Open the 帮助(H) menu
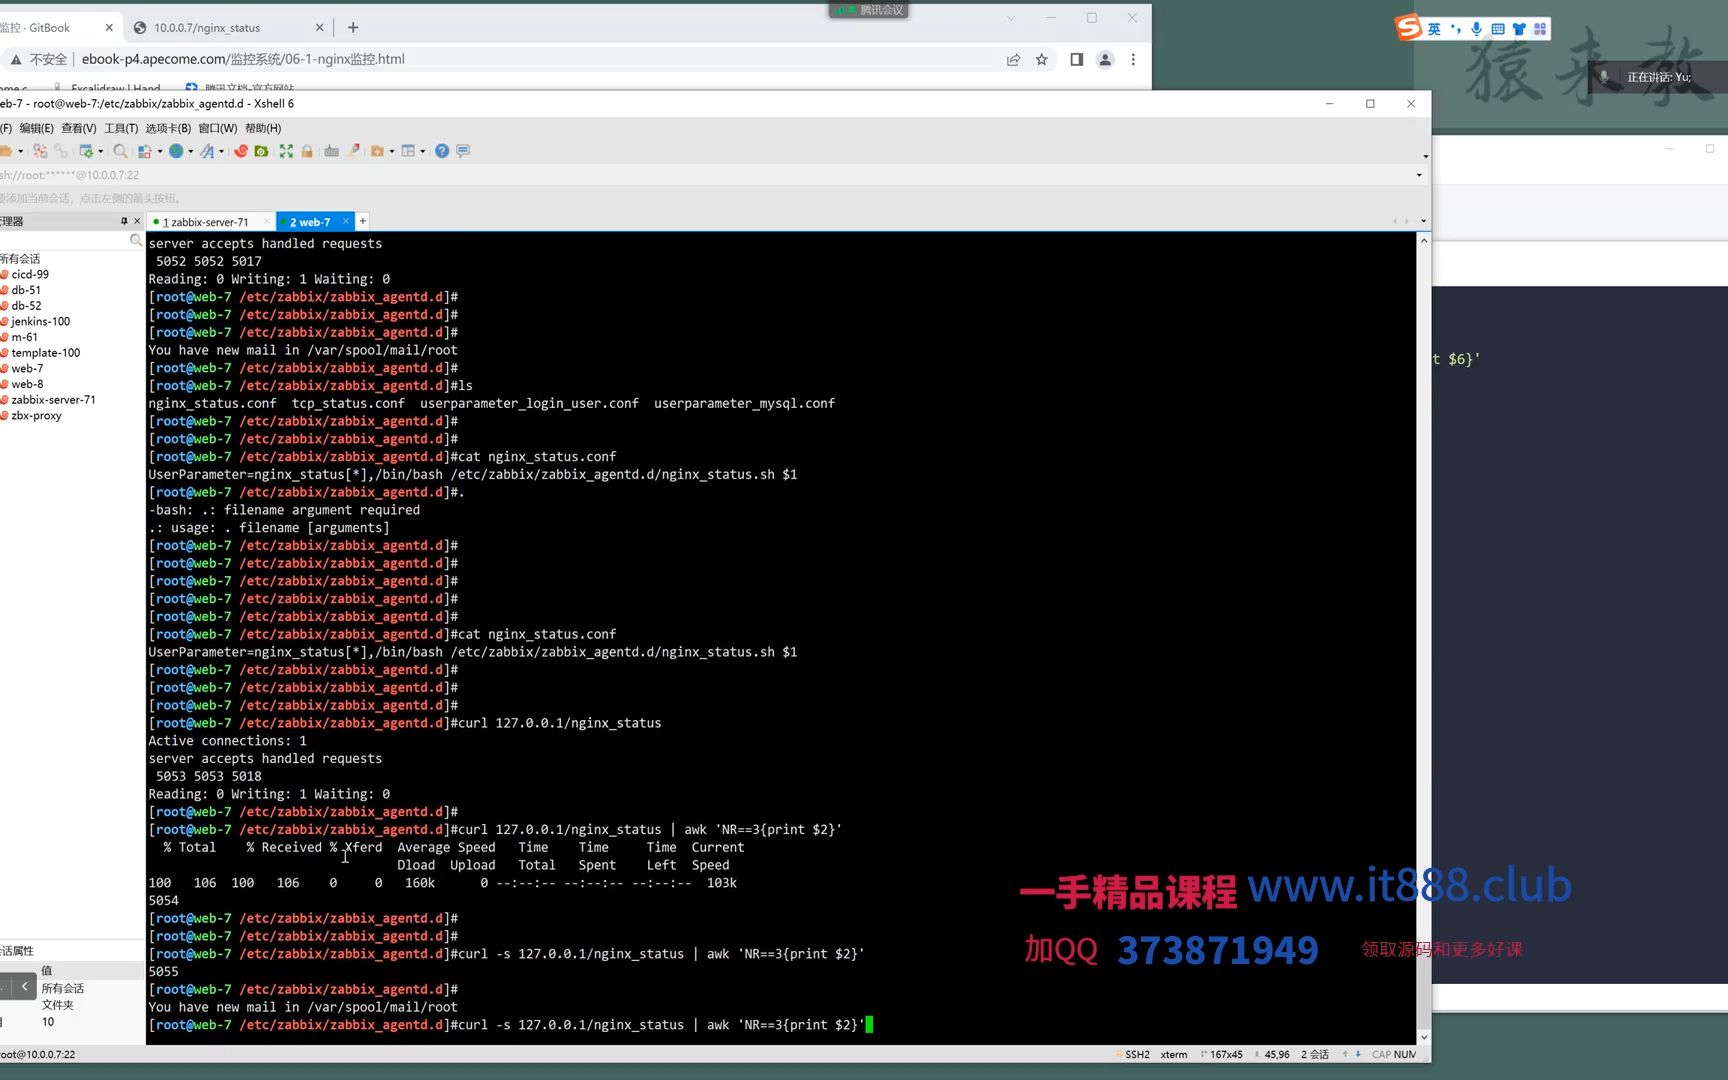The width and height of the screenshot is (1728, 1080). (x=263, y=128)
